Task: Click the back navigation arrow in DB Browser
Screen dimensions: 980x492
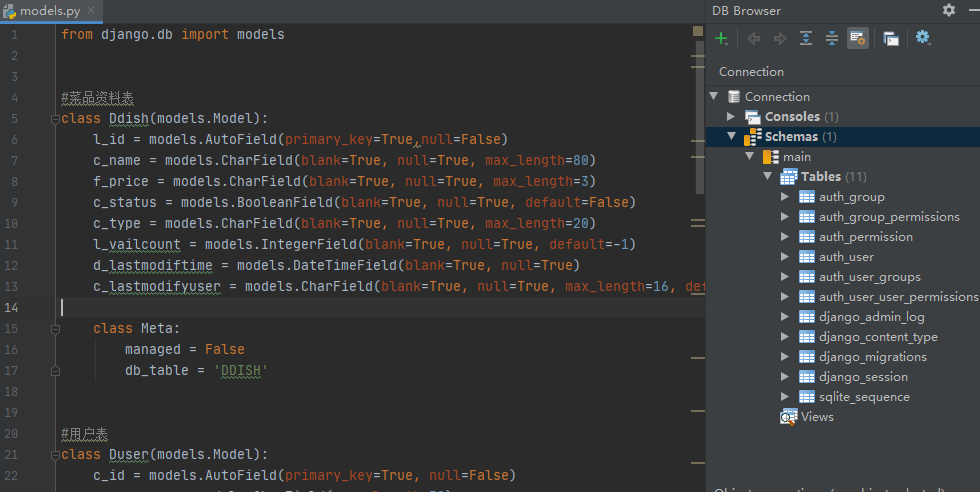Action: coord(754,39)
